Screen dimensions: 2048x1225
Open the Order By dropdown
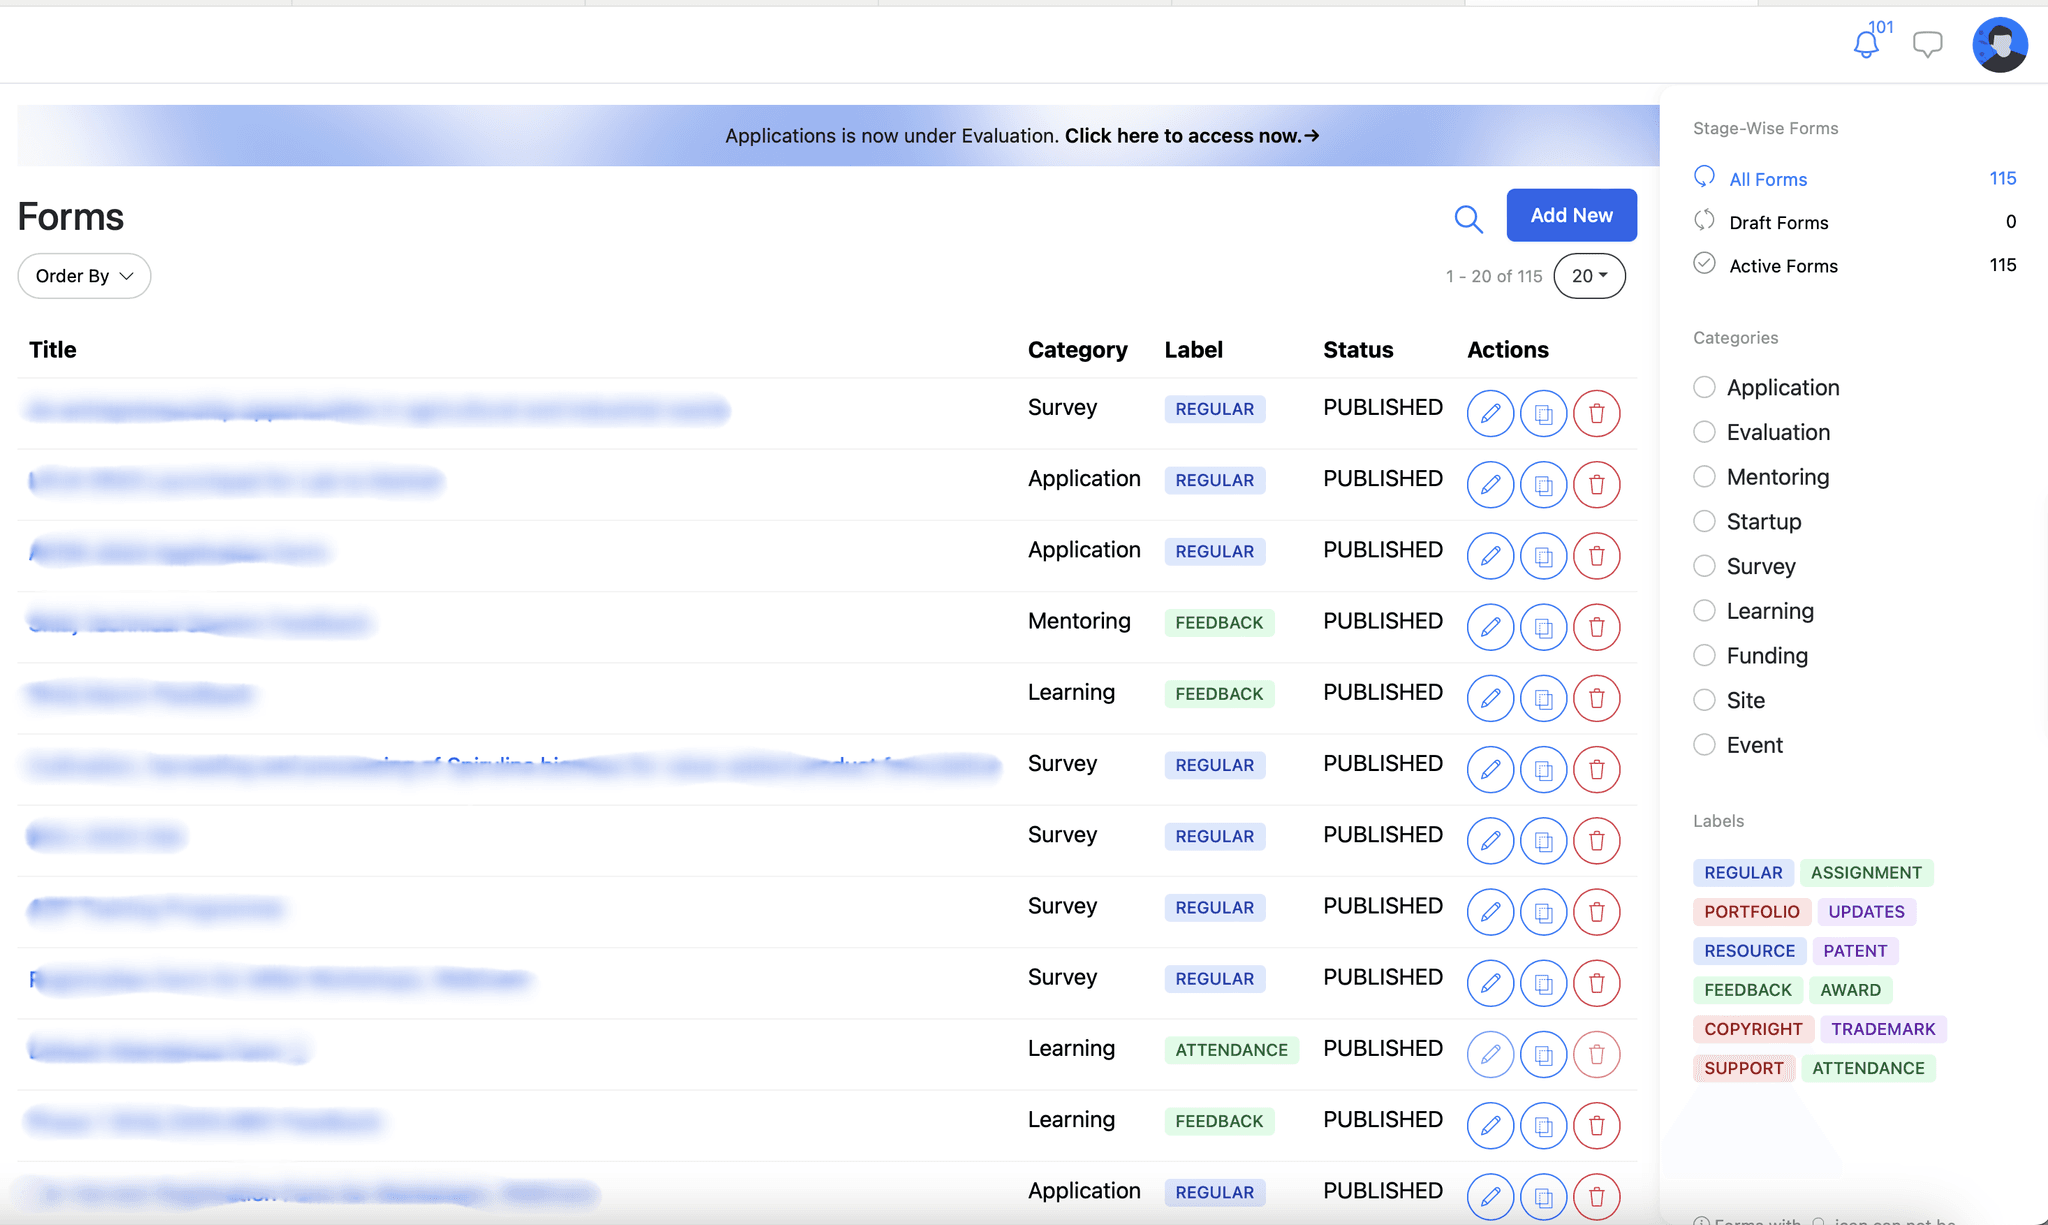83,275
